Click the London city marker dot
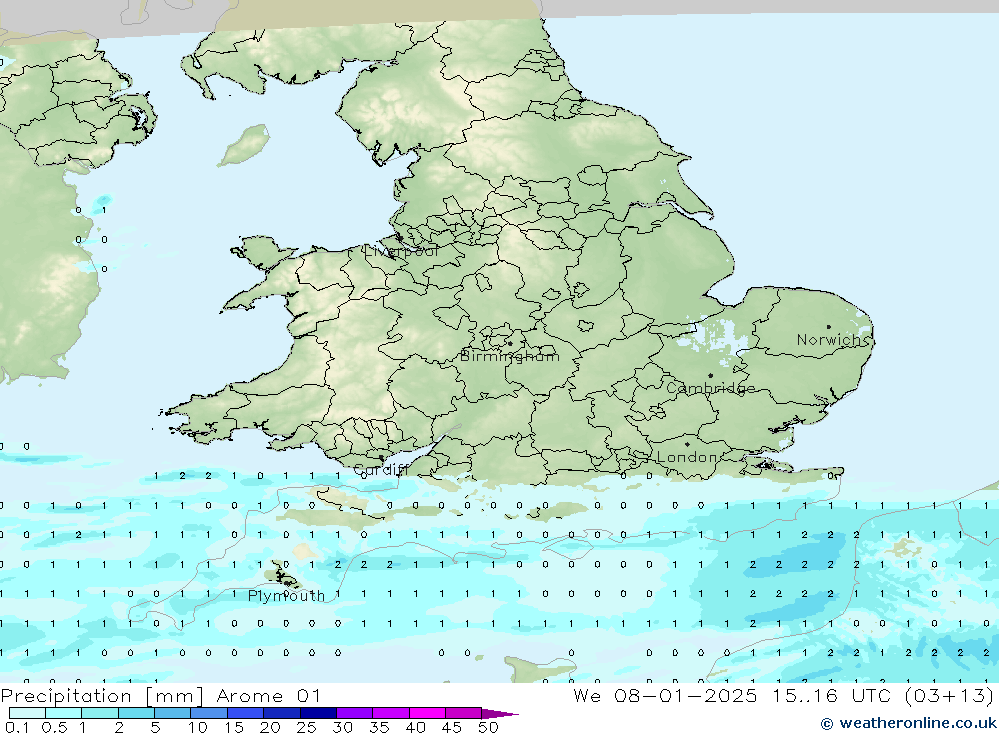Viewport: 1000px width, 733px height. 687,444
